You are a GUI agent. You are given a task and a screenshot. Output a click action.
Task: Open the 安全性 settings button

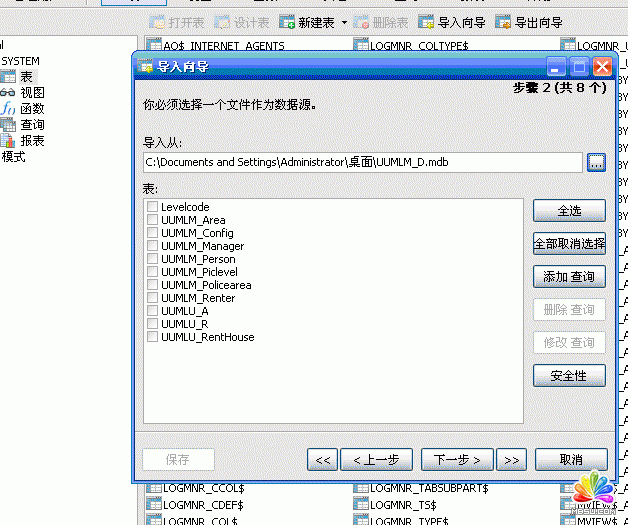click(x=569, y=375)
